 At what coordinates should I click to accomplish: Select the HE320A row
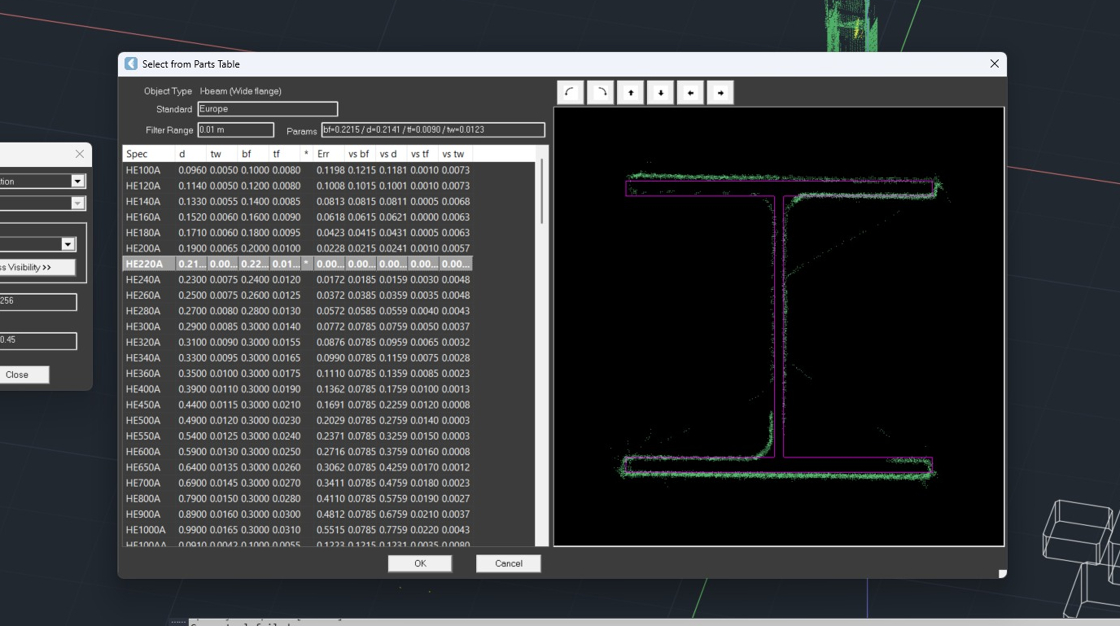[x=297, y=342]
